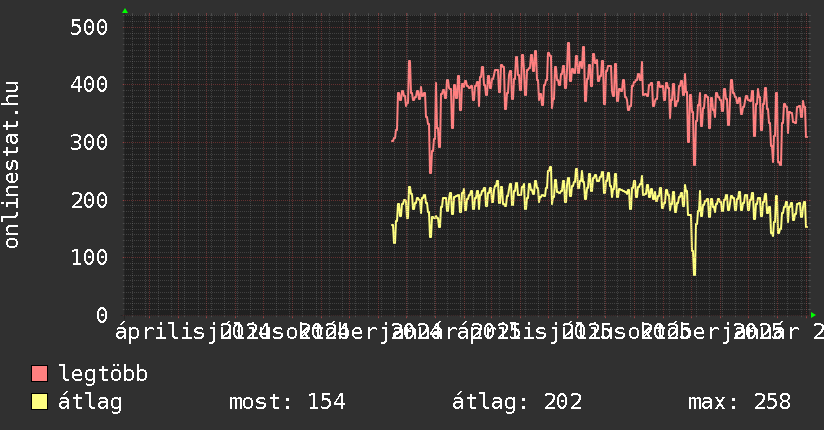This screenshot has width=824, height=430.
Task: Click the 500 y-axis label
Action: pyautogui.click(x=89, y=27)
